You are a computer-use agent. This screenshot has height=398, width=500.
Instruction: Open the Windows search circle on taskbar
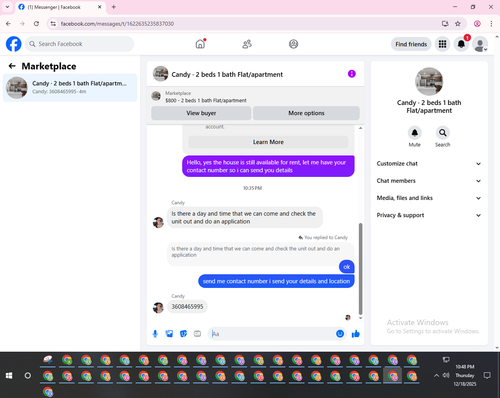pos(28,376)
